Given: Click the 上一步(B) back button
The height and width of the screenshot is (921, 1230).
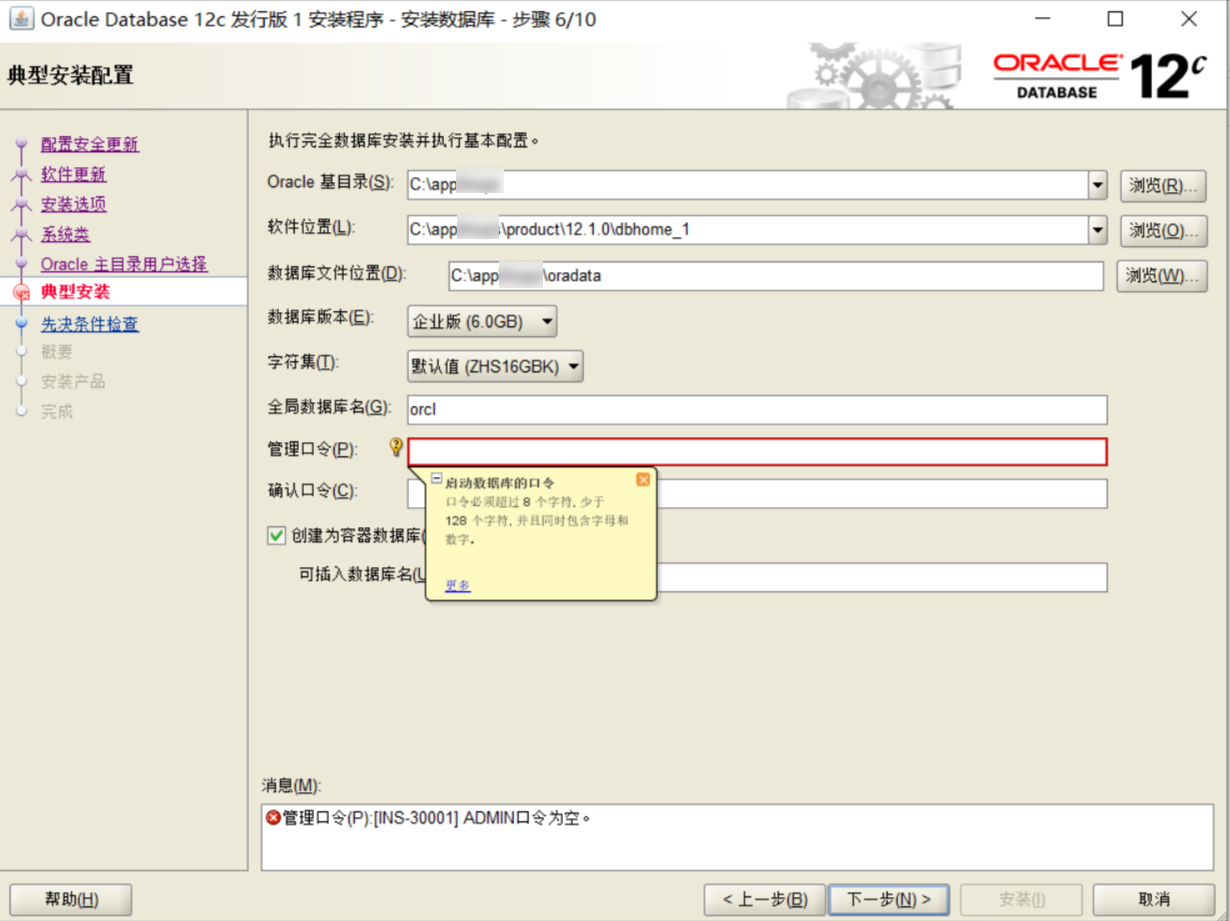Looking at the screenshot, I should tap(765, 899).
